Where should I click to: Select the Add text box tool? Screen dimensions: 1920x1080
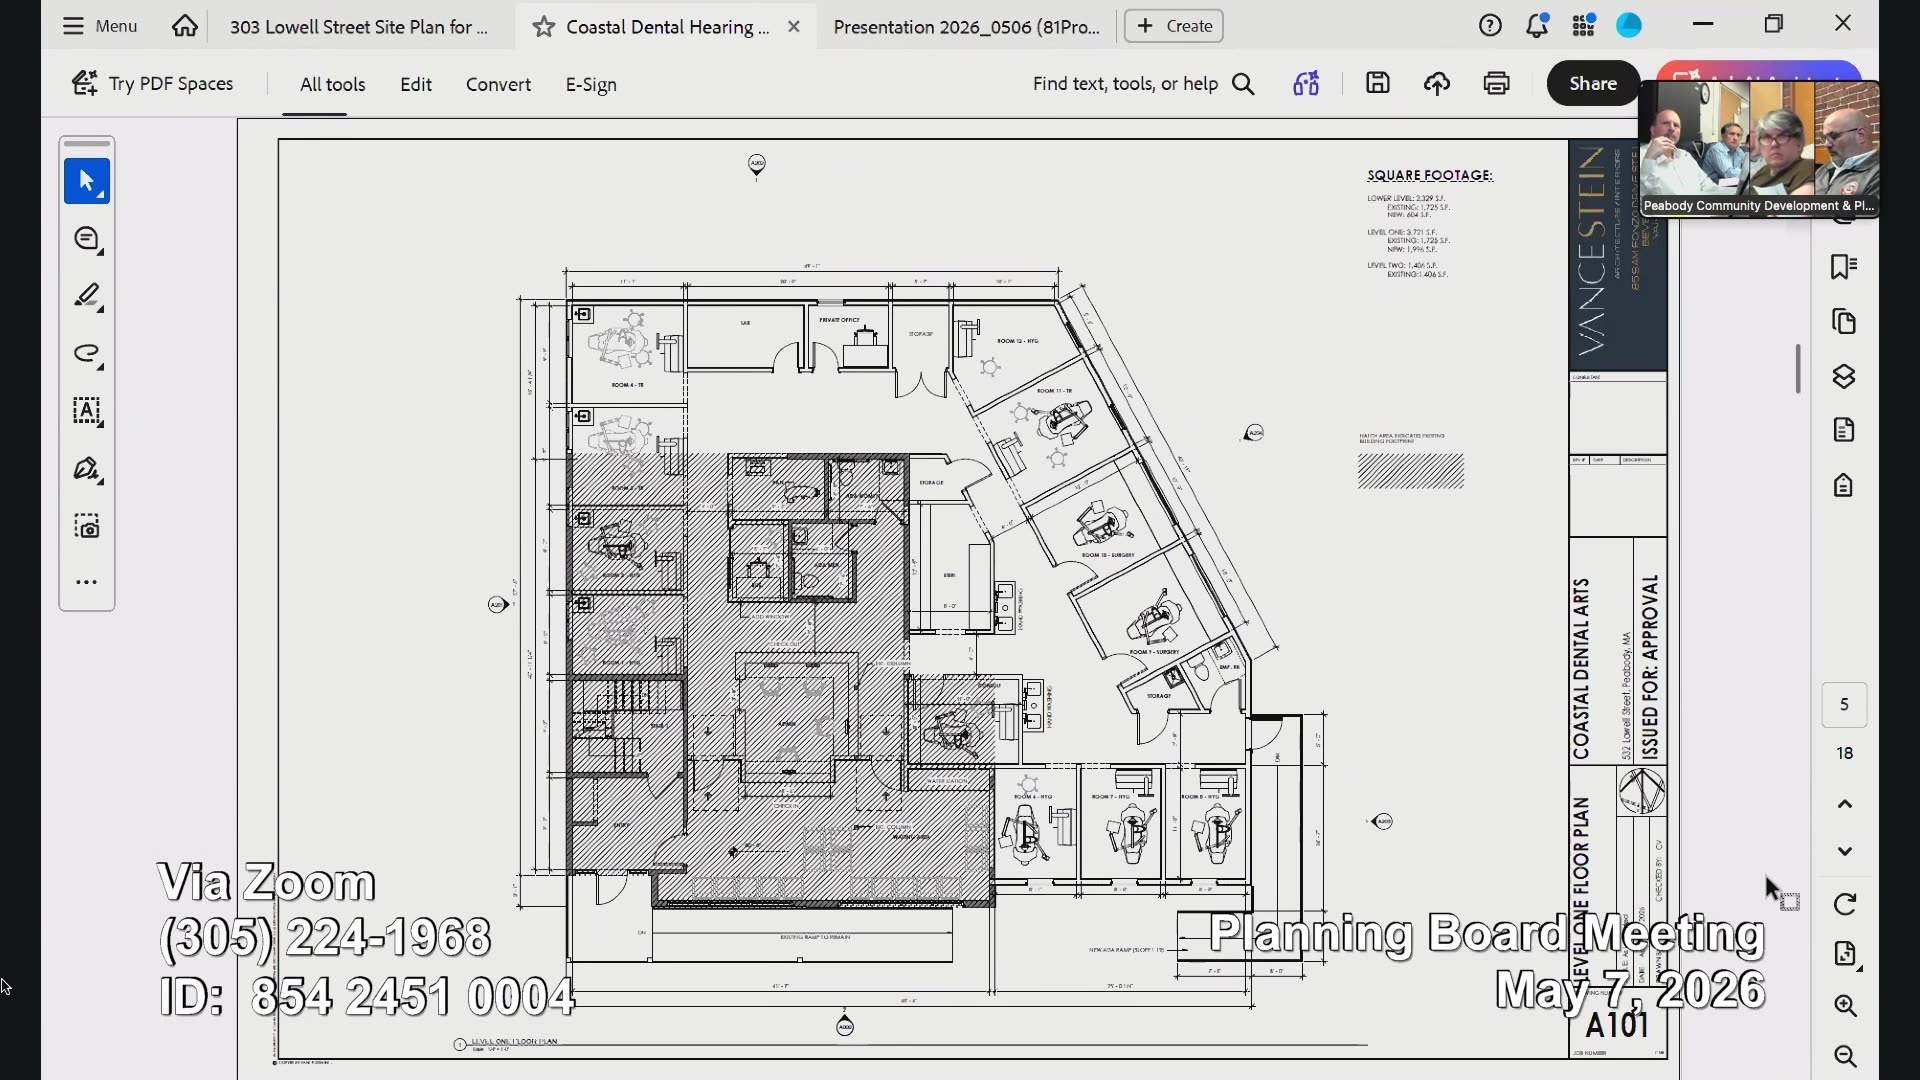(x=87, y=412)
